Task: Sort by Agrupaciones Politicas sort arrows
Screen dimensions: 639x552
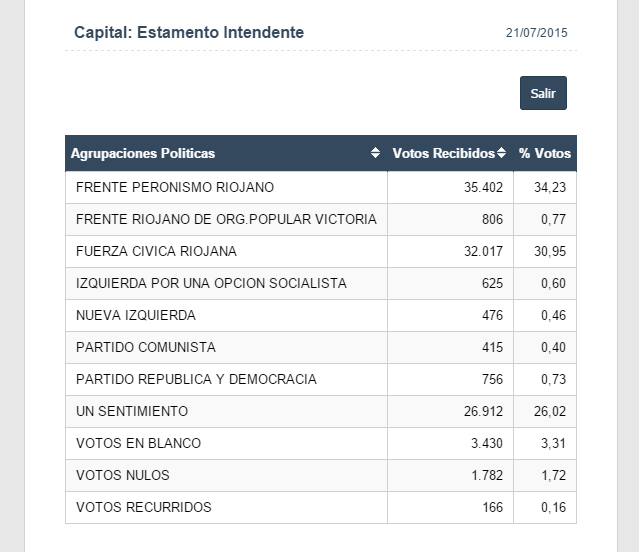Action: [x=375, y=153]
